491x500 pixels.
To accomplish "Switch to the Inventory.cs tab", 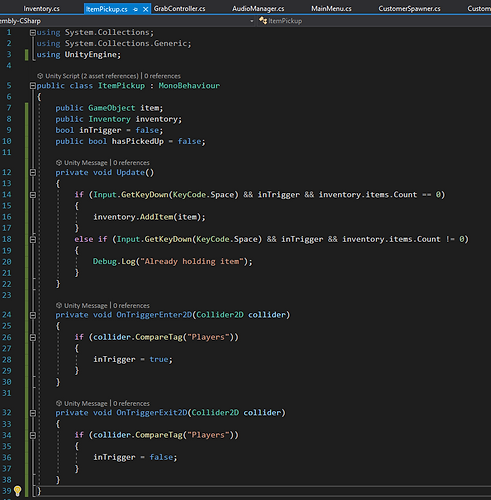I will pyautogui.click(x=41, y=9).
